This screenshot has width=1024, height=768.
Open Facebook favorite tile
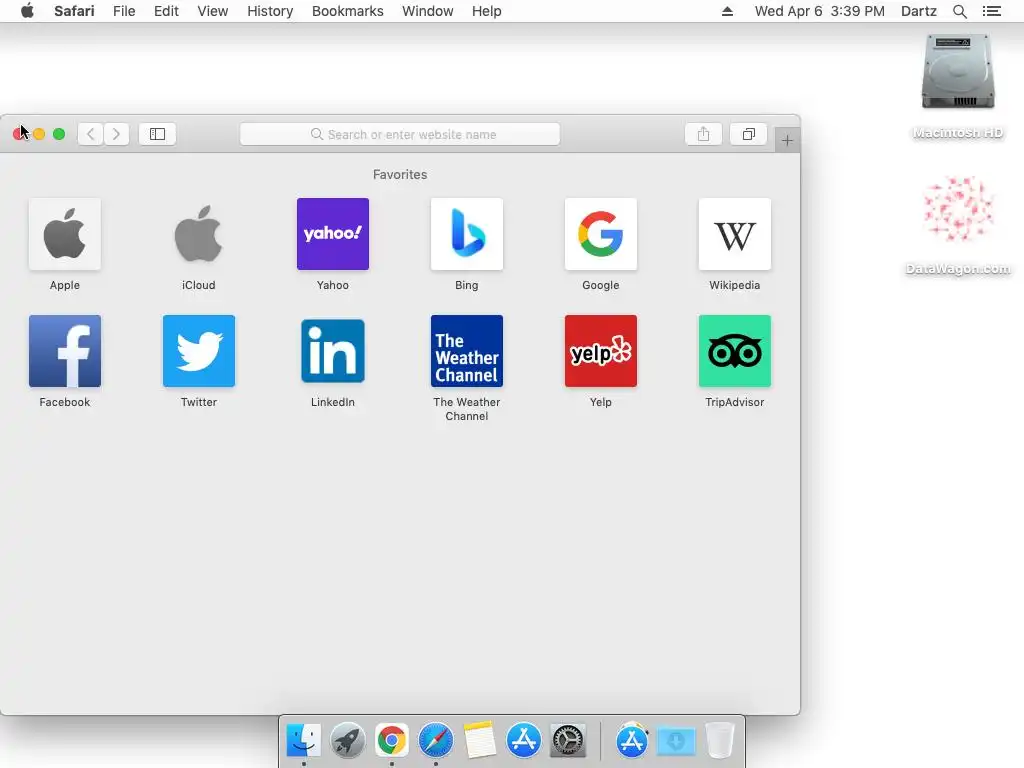65,351
